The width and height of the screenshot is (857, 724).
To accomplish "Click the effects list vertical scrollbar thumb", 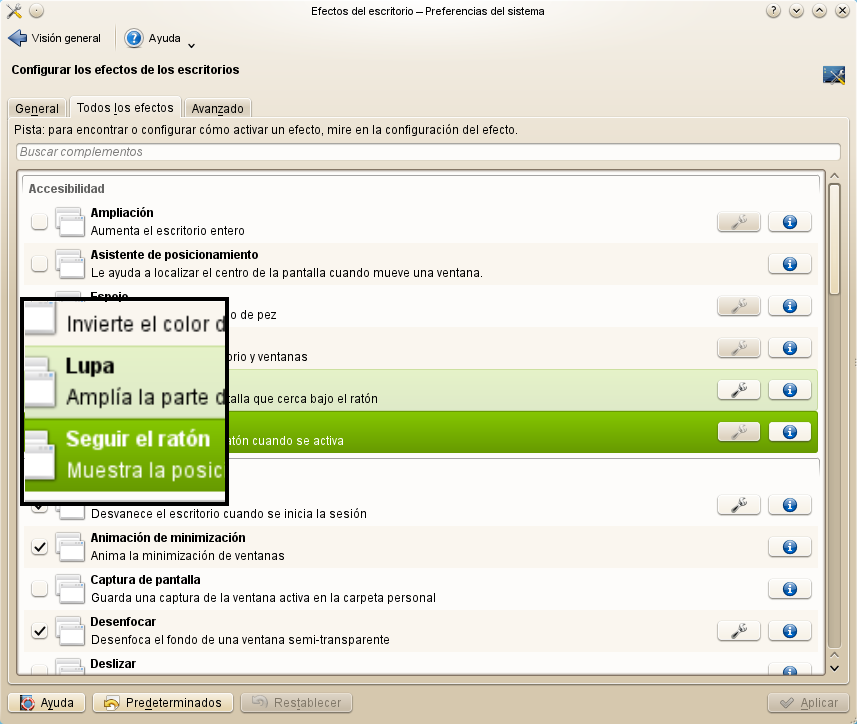I will tap(834, 239).
